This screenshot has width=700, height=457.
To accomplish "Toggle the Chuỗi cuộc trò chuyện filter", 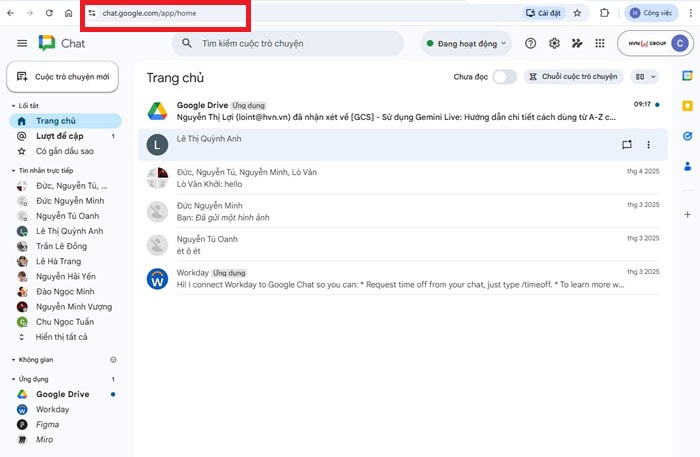I will click(x=575, y=77).
